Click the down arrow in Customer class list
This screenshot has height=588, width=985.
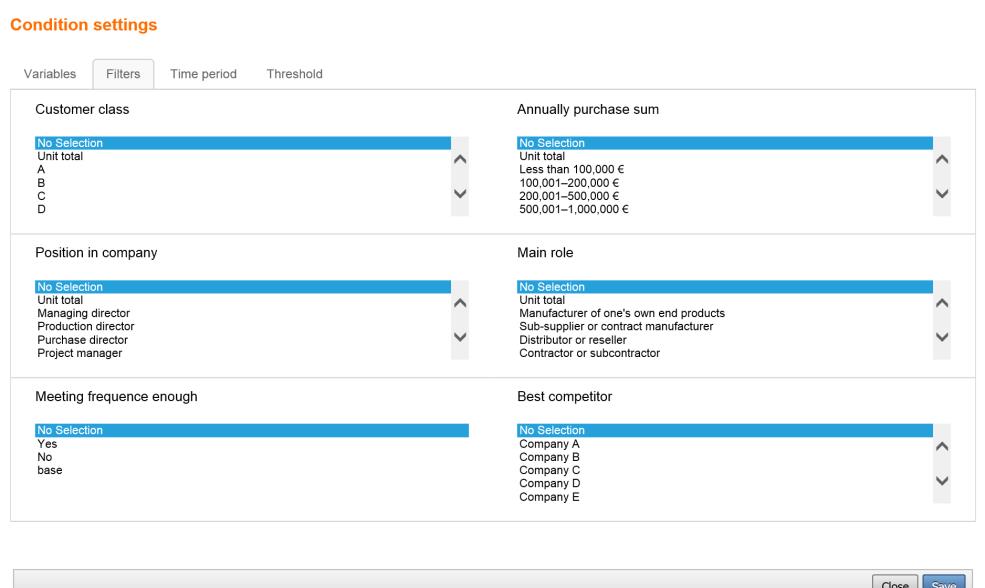click(x=460, y=193)
